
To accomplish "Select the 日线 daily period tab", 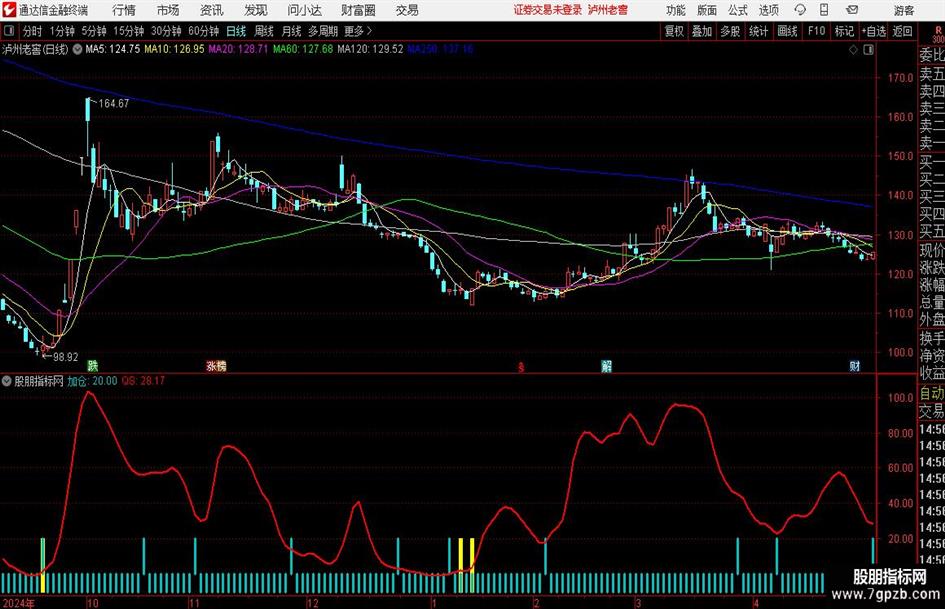I will pyautogui.click(x=236, y=31).
